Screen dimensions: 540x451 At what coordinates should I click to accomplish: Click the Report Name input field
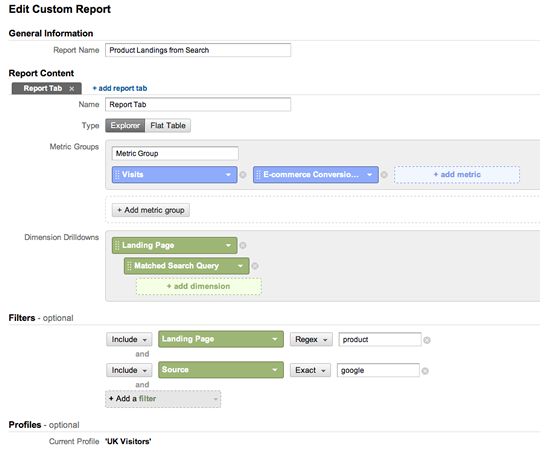click(x=198, y=50)
